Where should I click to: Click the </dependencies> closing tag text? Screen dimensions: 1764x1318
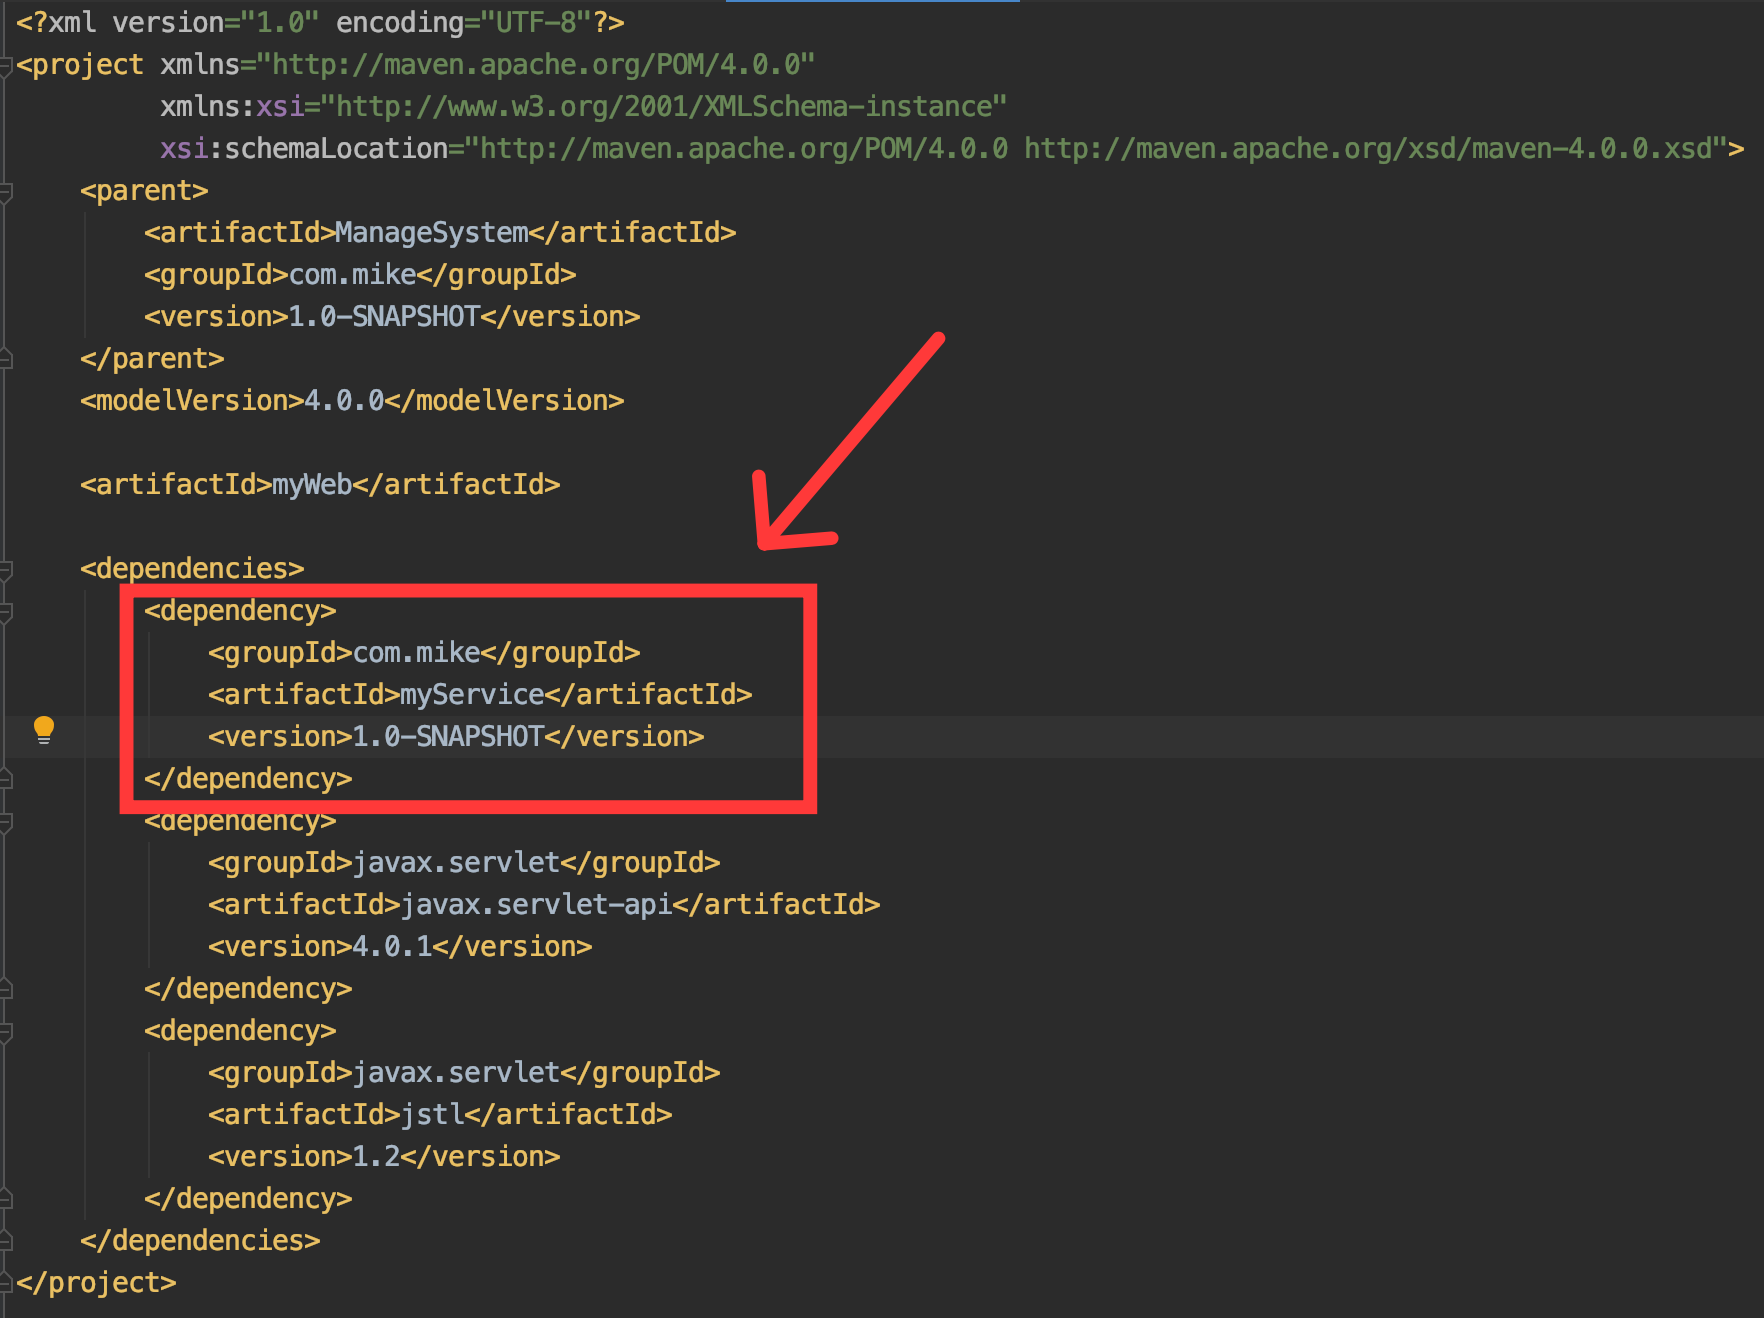point(200,1240)
